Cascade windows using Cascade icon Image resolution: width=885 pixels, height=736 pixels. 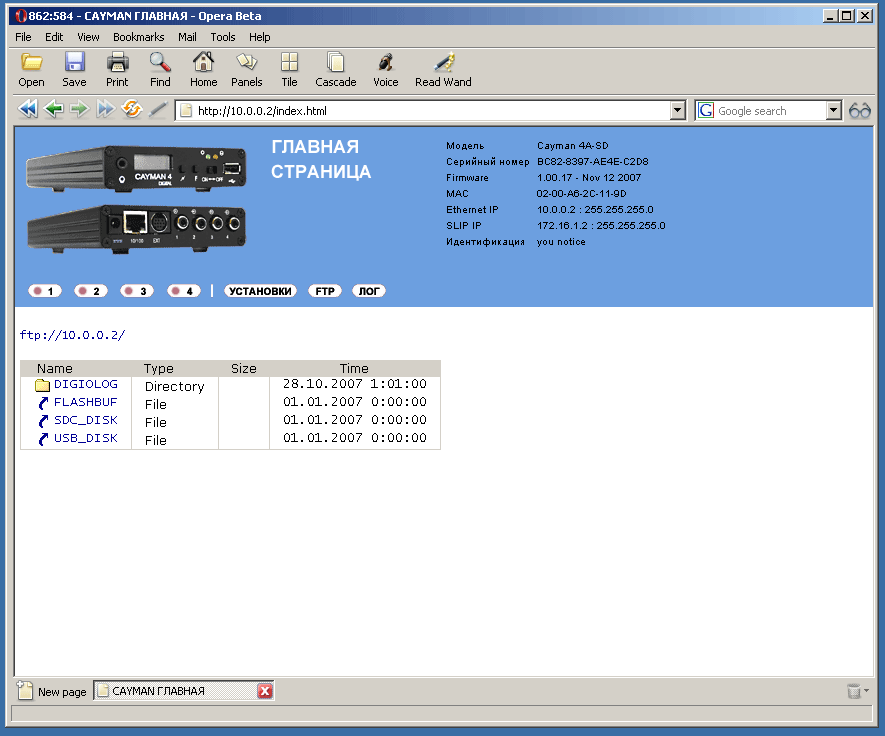[336, 62]
